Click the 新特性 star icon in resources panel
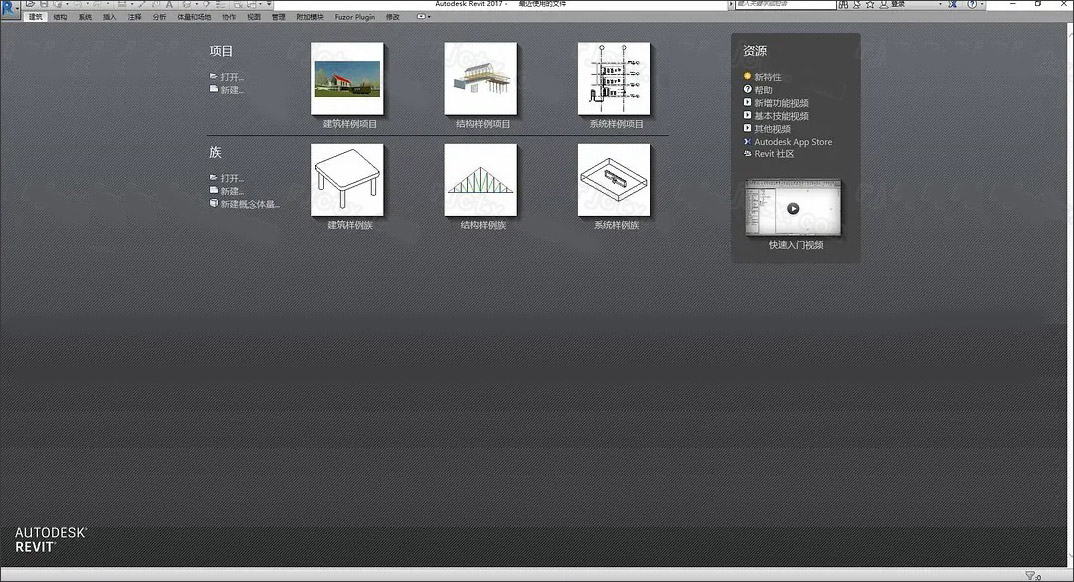Screen dimensions: 1074x582 tap(747, 76)
